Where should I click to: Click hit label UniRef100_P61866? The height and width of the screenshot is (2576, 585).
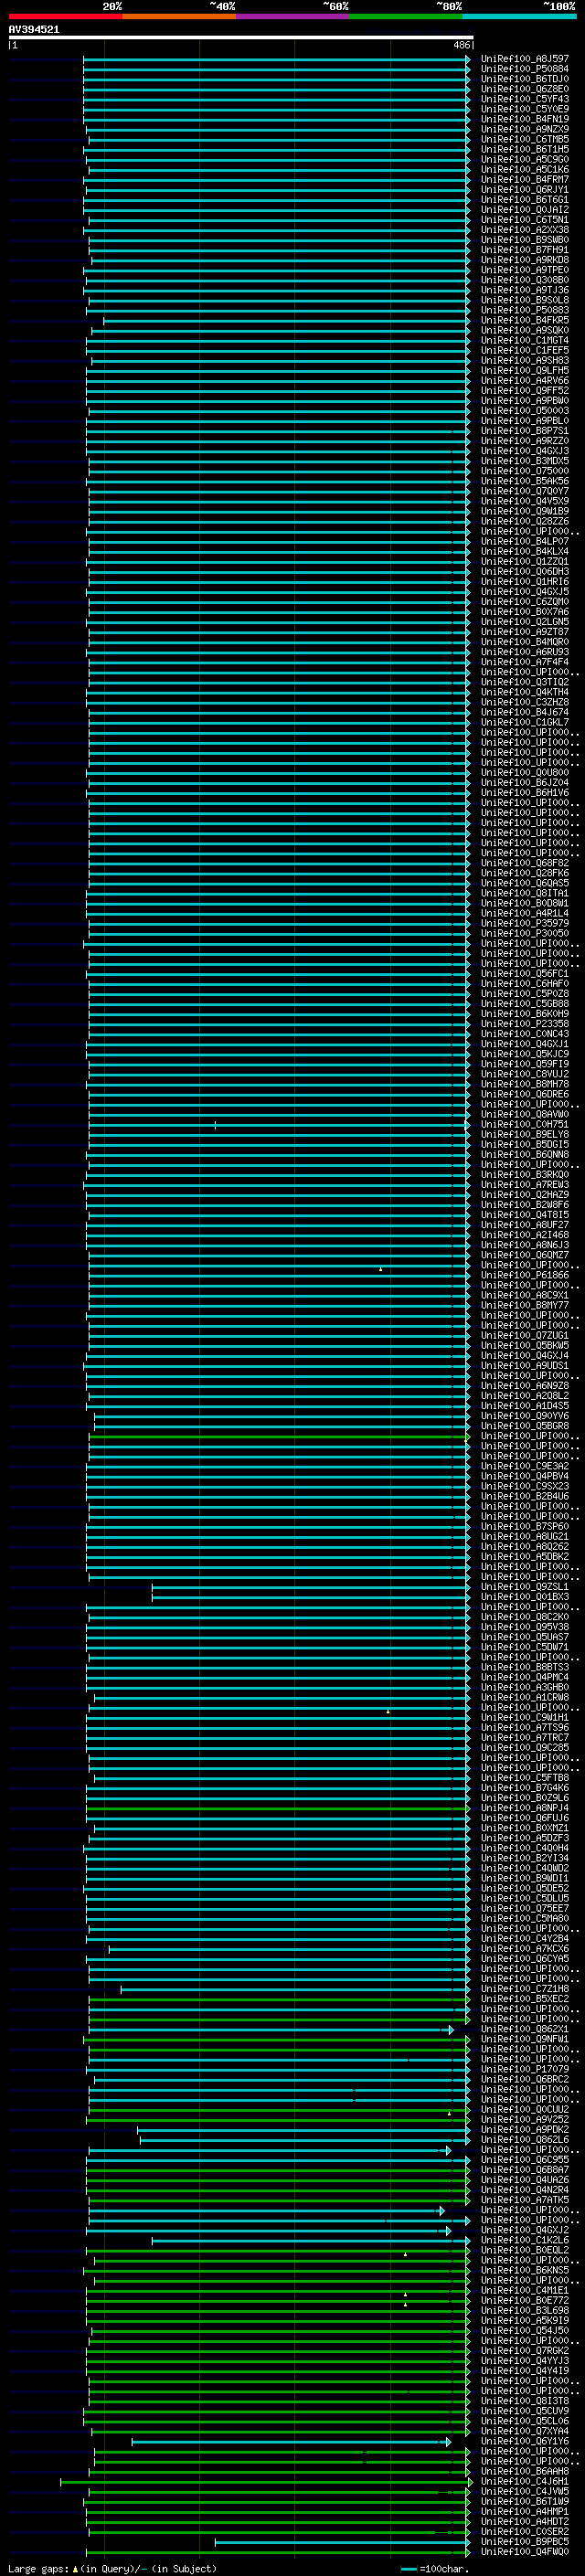[525, 1276]
